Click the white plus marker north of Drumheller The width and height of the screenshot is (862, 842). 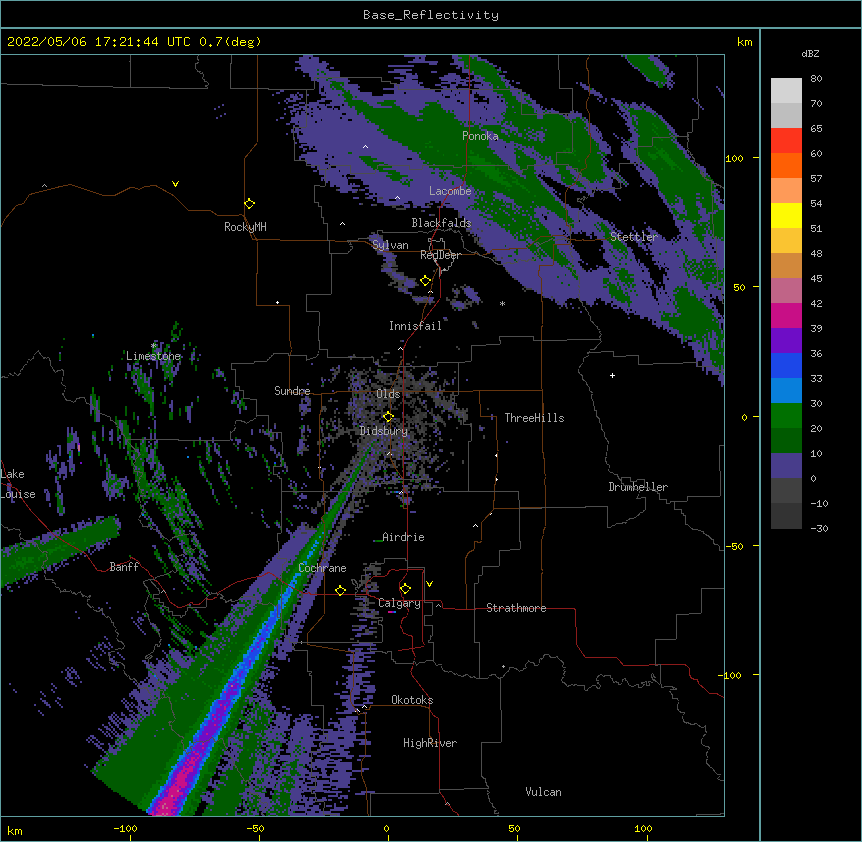pyautogui.click(x=612, y=375)
